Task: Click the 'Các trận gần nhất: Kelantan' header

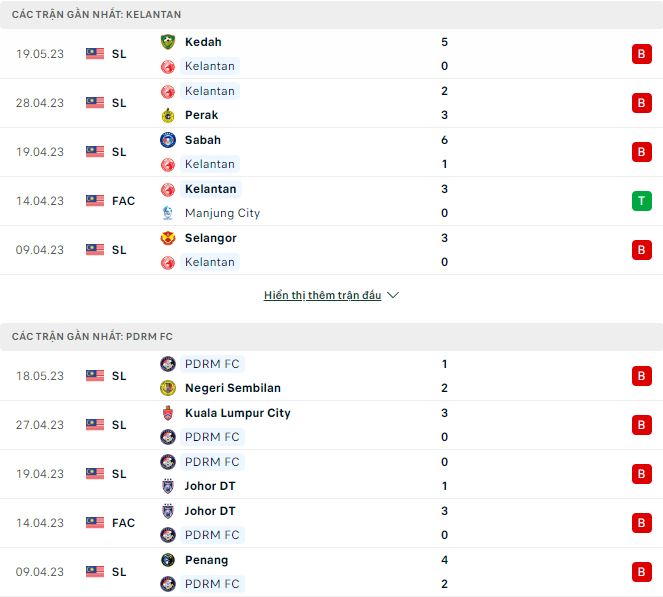Action: pos(97,15)
